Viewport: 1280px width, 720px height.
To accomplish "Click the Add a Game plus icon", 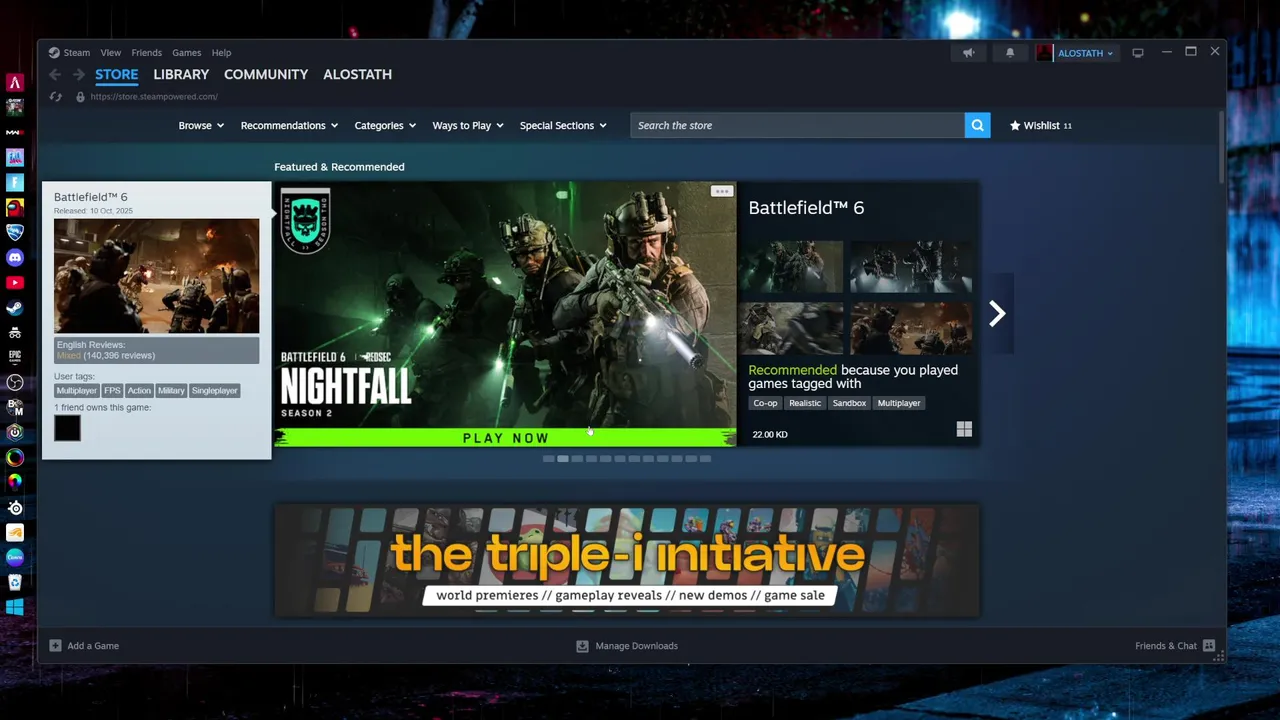I will tap(55, 646).
